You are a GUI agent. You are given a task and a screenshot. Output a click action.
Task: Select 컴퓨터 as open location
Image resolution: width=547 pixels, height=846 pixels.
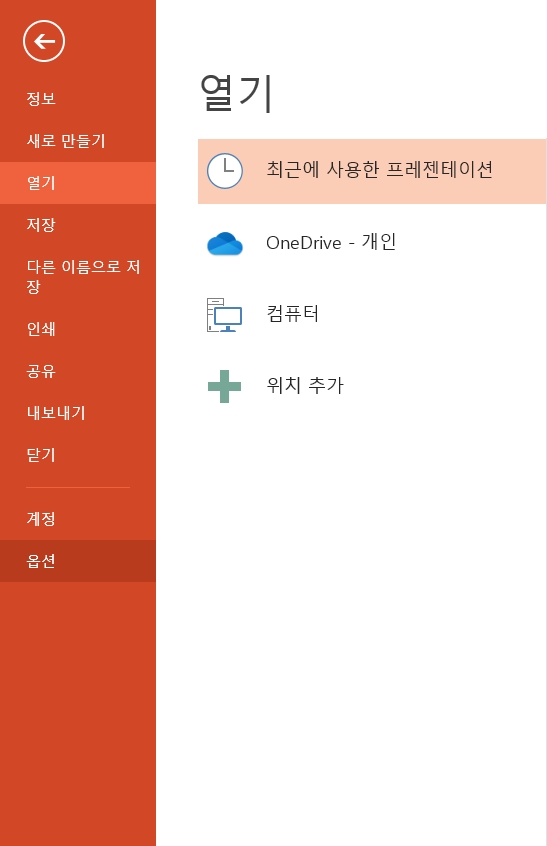[x=372, y=315]
